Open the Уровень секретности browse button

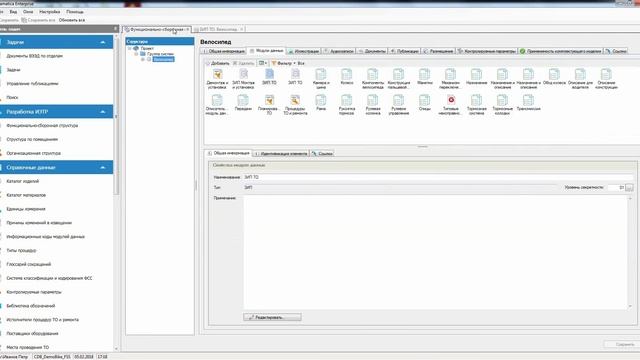coord(629,188)
